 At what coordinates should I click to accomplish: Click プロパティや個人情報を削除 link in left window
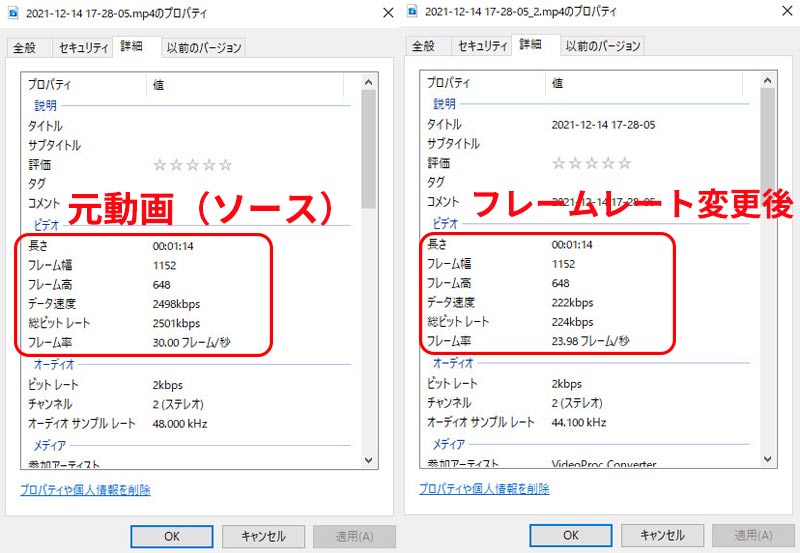click(x=85, y=490)
